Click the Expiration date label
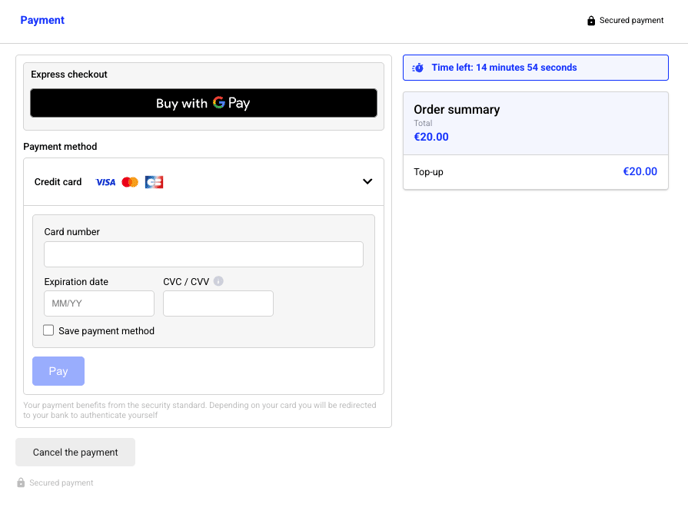 [76, 282]
